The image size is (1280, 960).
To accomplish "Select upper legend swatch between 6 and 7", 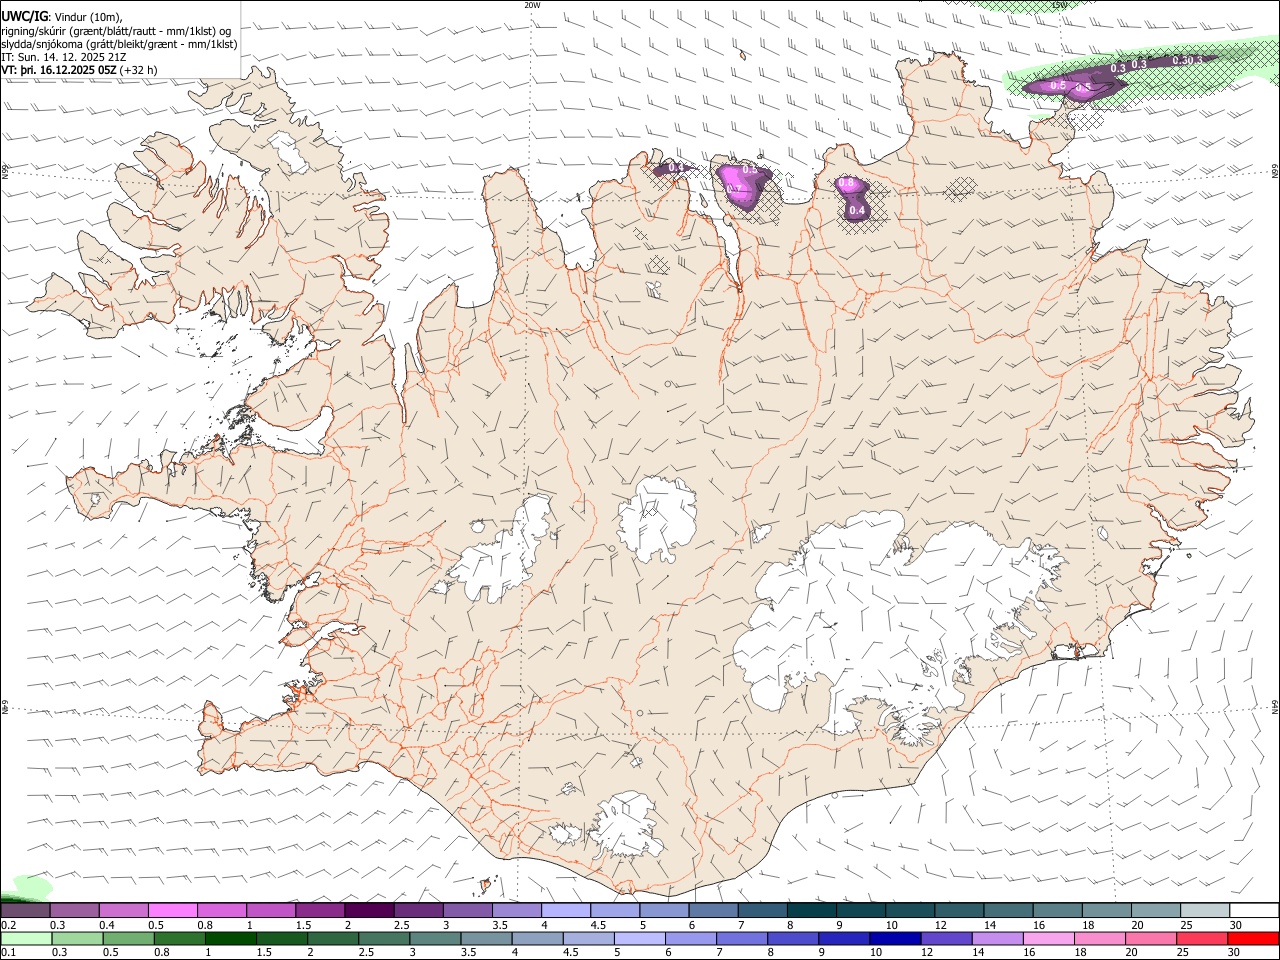I will click(x=714, y=911).
